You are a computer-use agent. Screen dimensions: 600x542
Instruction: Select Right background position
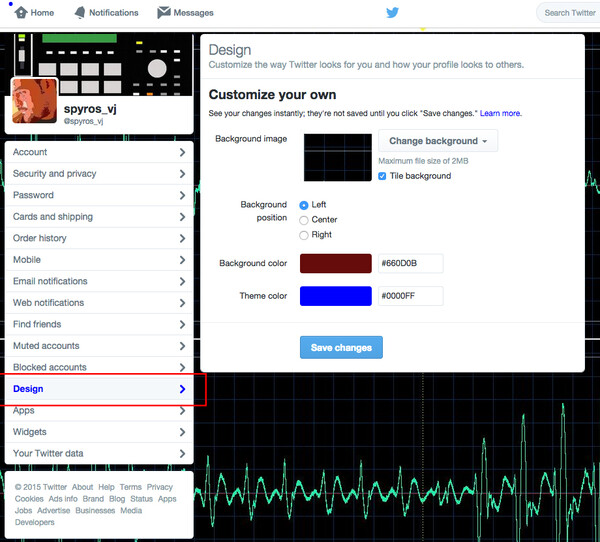click(x=303, y=235)
